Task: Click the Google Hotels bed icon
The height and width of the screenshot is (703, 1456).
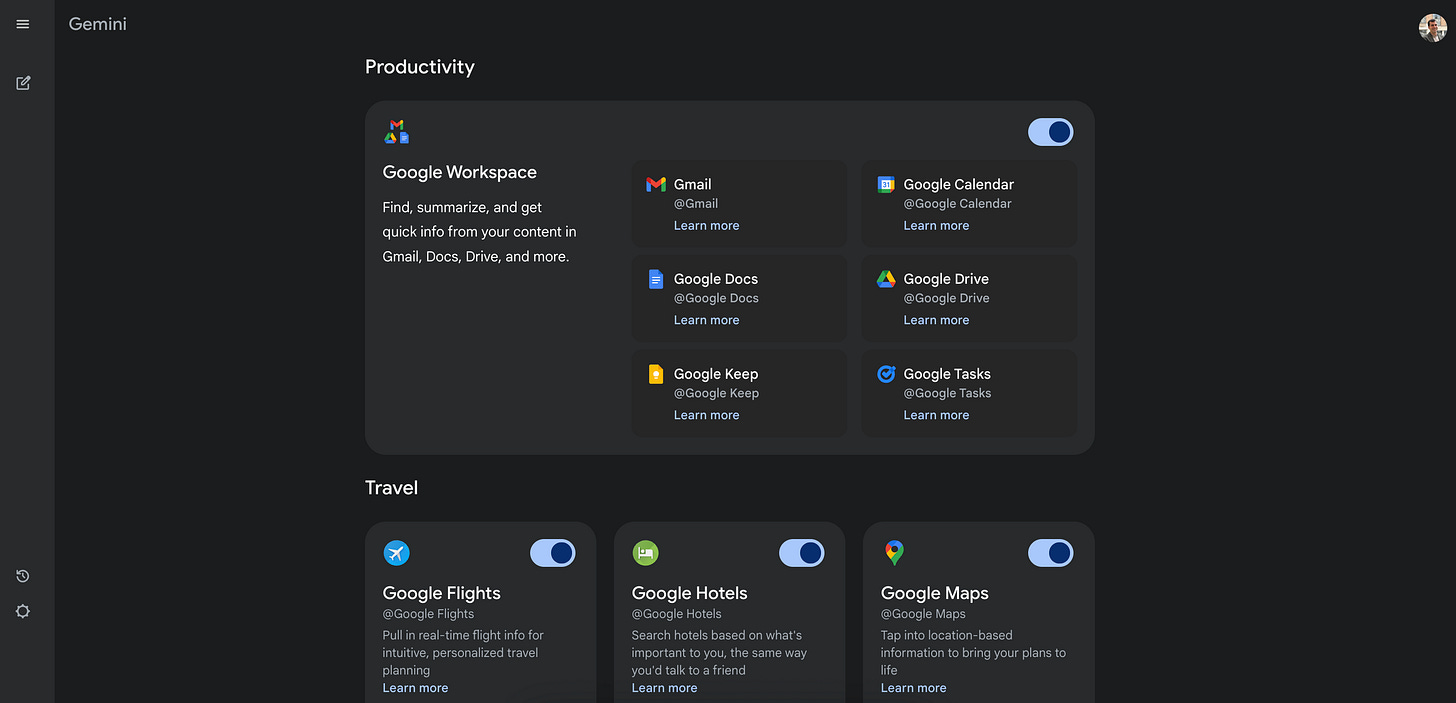Action: tap(646, 553)
